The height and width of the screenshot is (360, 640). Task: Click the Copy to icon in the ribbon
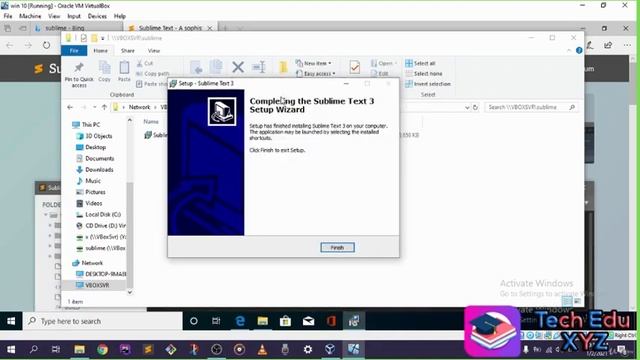(216, 67)
